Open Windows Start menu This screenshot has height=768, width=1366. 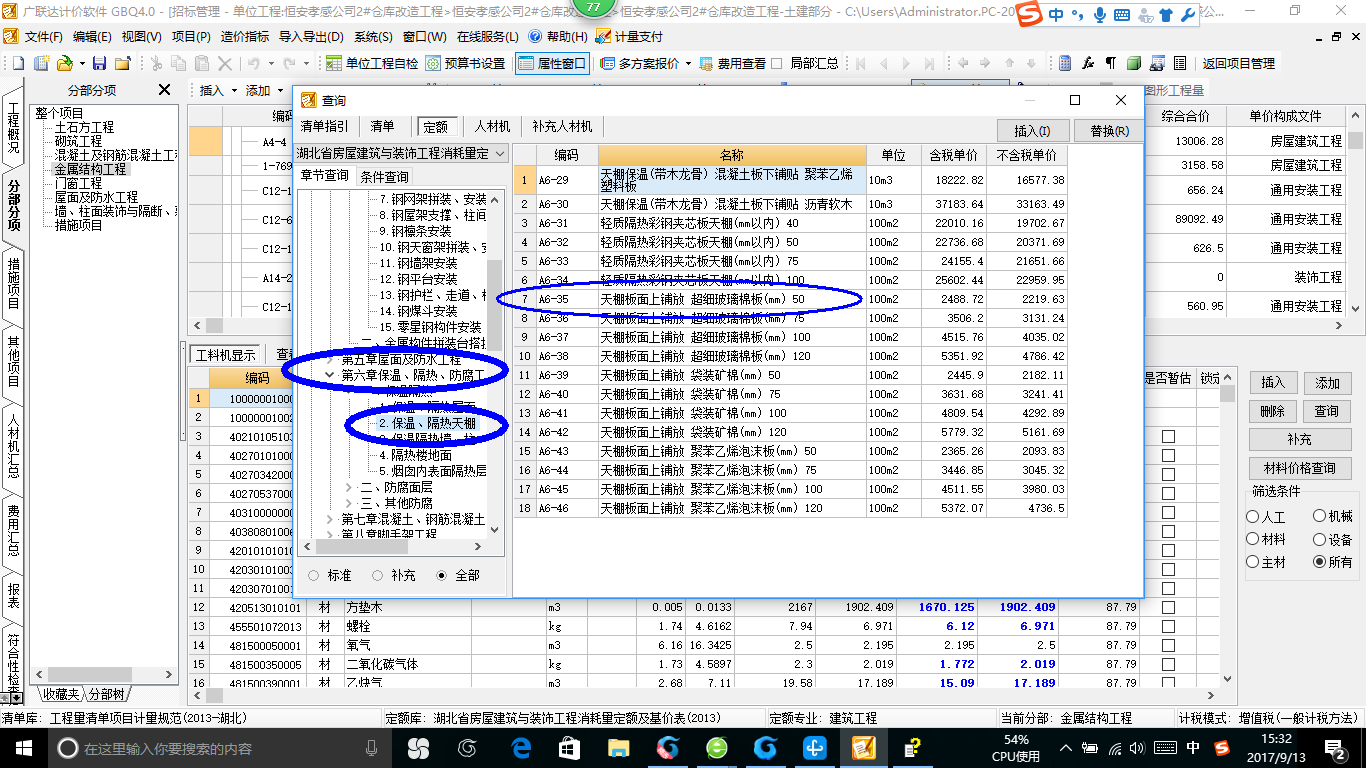(22, 747)
